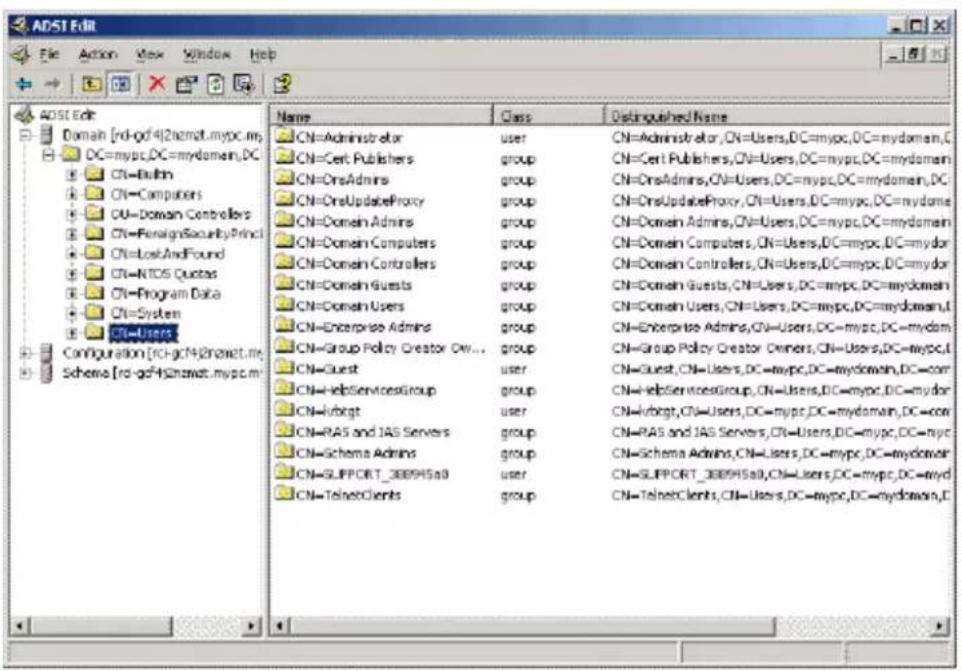Click right scroll arrow of the results pane
Image resolution: width=962 pixels, height=671 pixels.
939,626
